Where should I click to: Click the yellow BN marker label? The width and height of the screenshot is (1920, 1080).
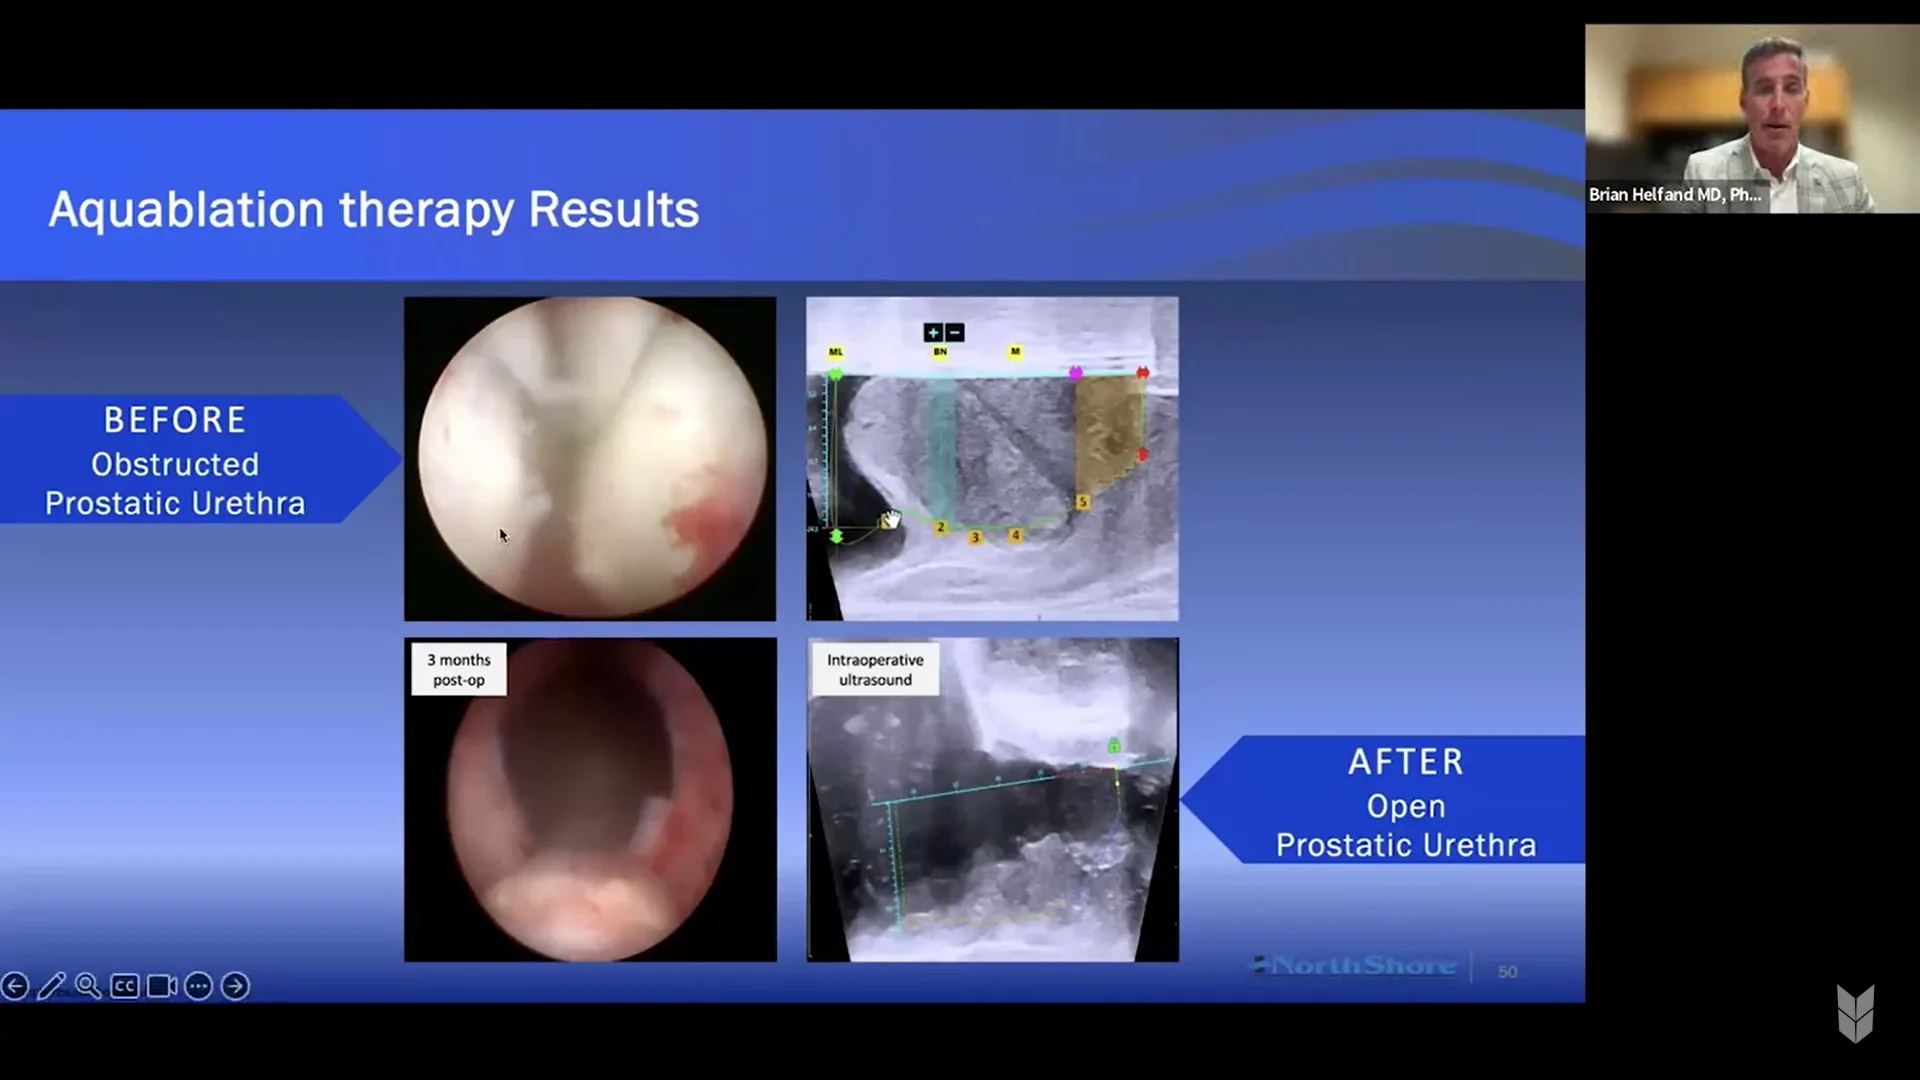point(940,352)
